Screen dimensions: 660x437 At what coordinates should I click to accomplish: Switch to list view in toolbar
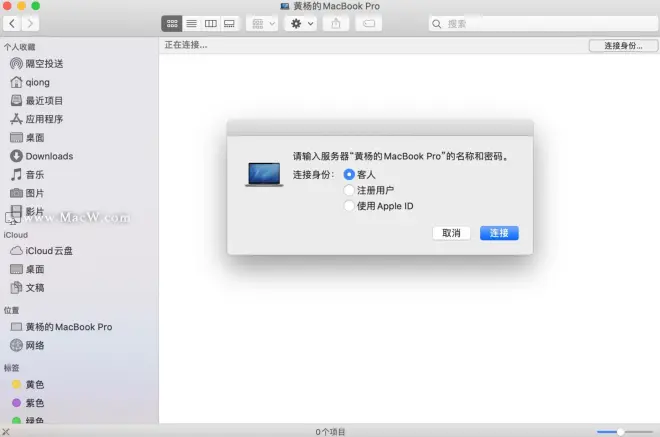pos(192,24)
